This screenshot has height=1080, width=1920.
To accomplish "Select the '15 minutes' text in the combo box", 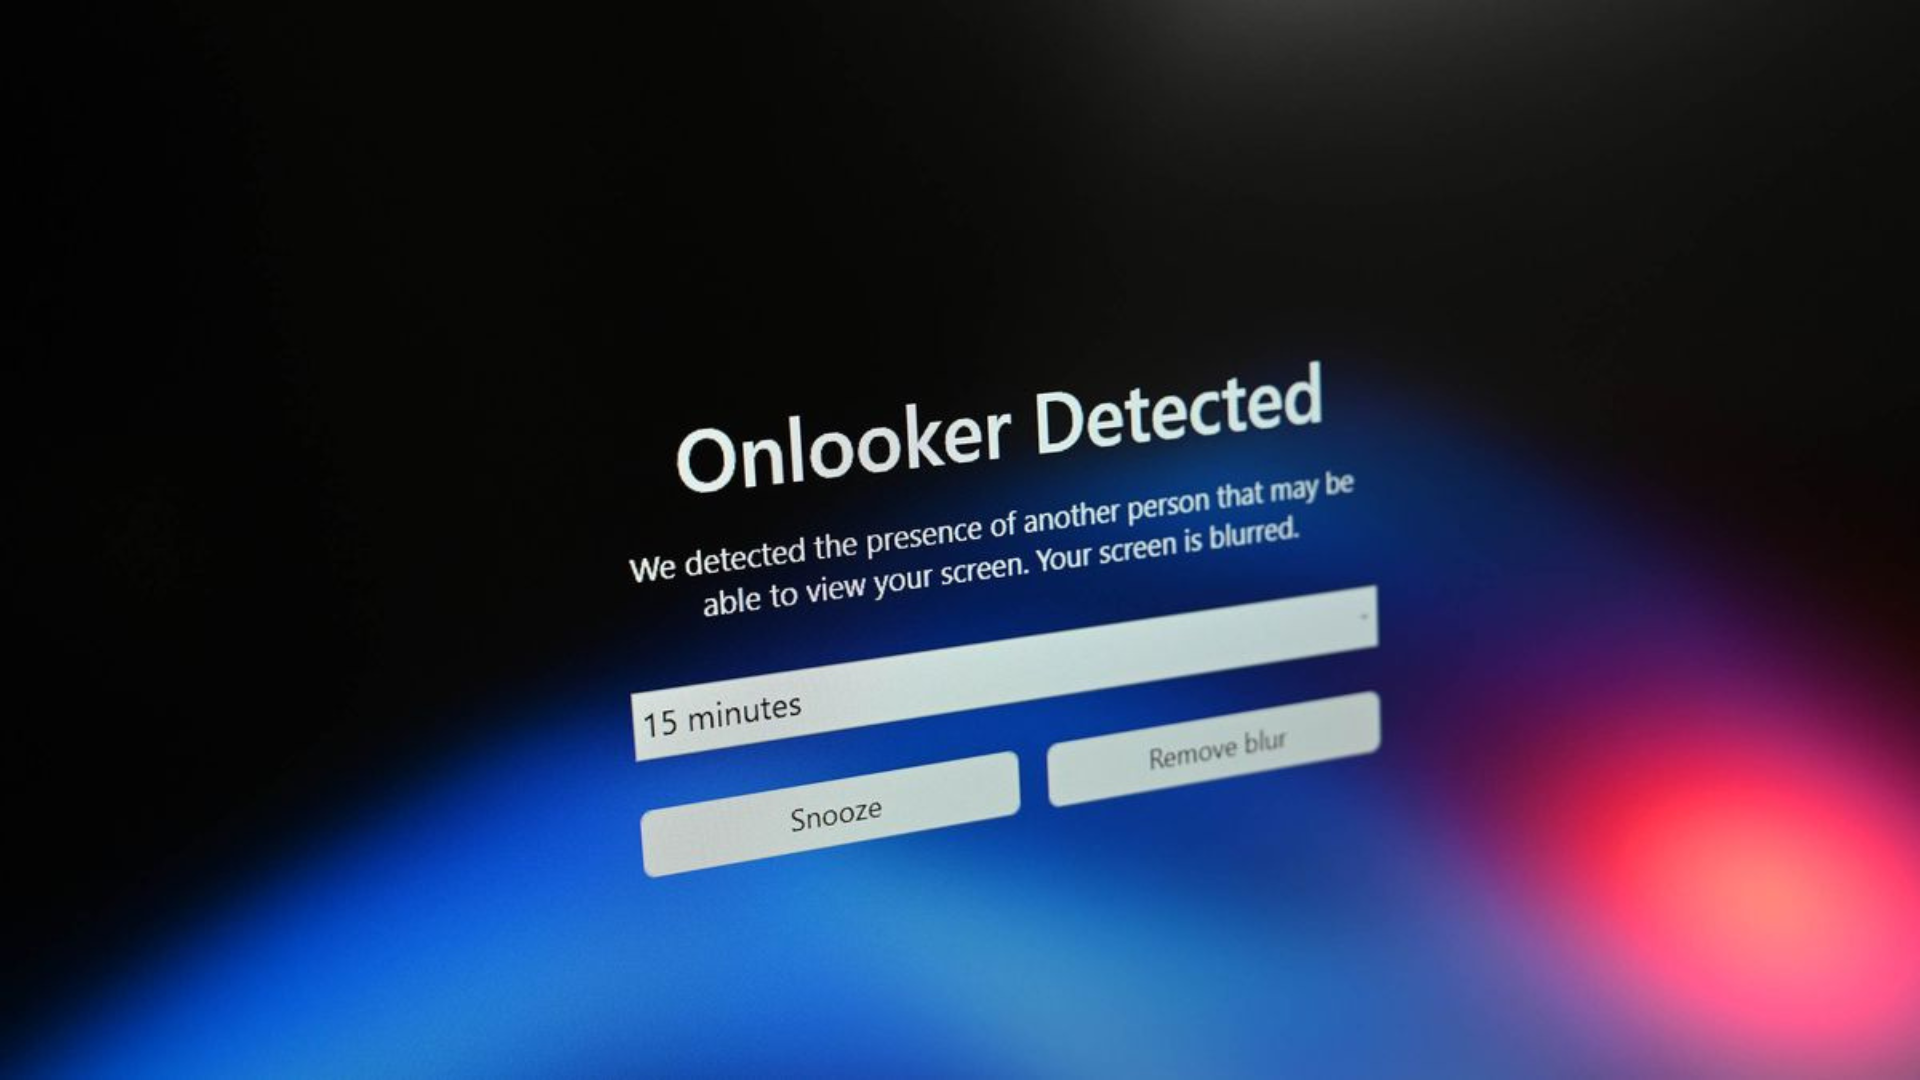I will coord(722,714).
